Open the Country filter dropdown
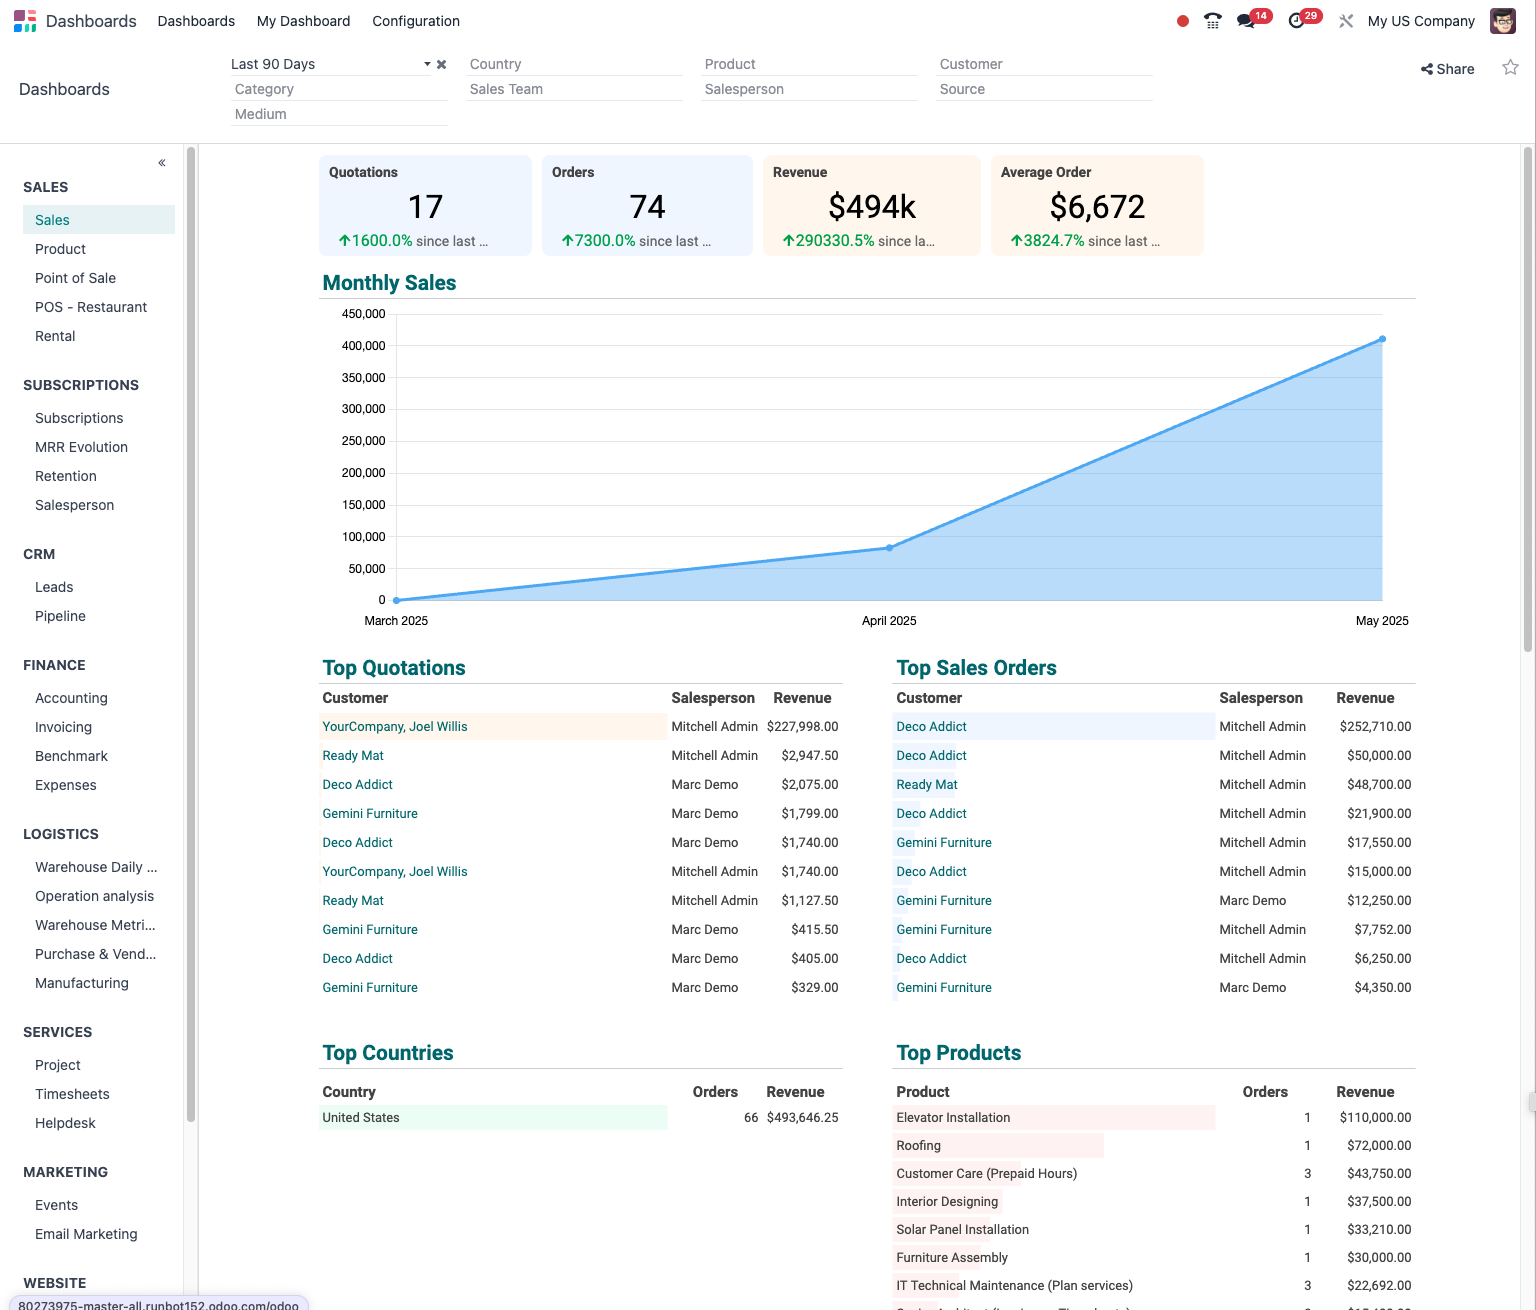The width and height of the screenshot is (1536, 1310). (574, 64)
